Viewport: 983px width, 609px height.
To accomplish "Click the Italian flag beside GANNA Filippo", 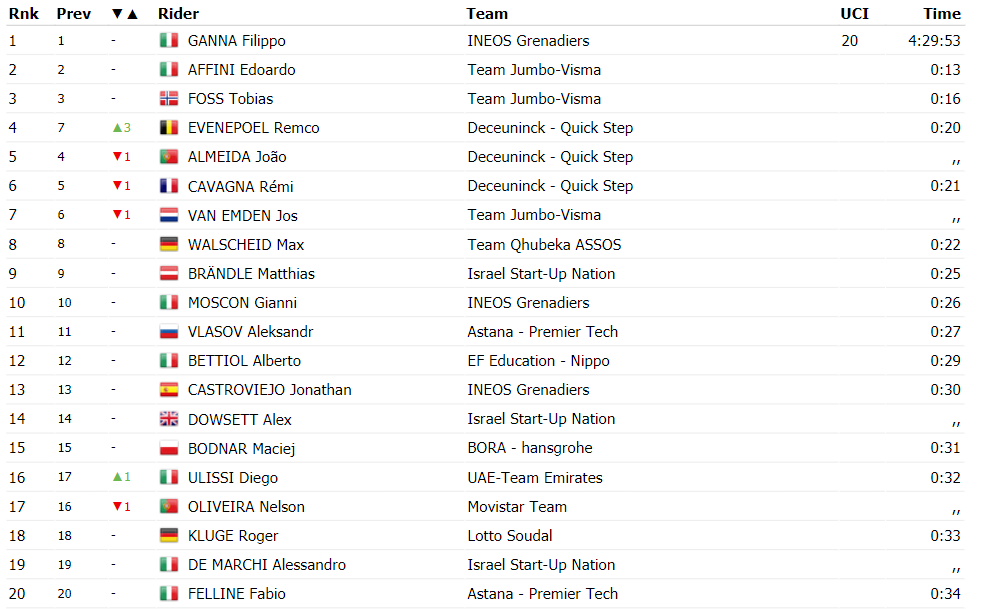I will 169,41.
